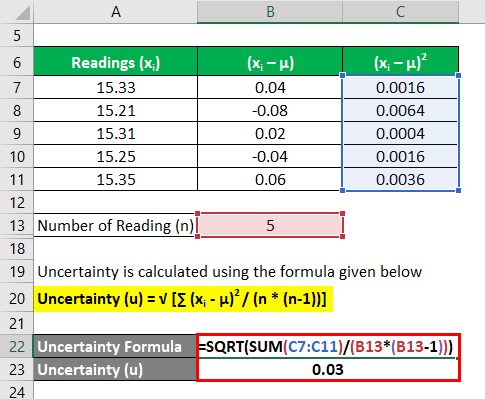The height and width of the screenshot is (399, 485).
Task: Select squared value 0.0016 in row 7
Action: (401, 87)
